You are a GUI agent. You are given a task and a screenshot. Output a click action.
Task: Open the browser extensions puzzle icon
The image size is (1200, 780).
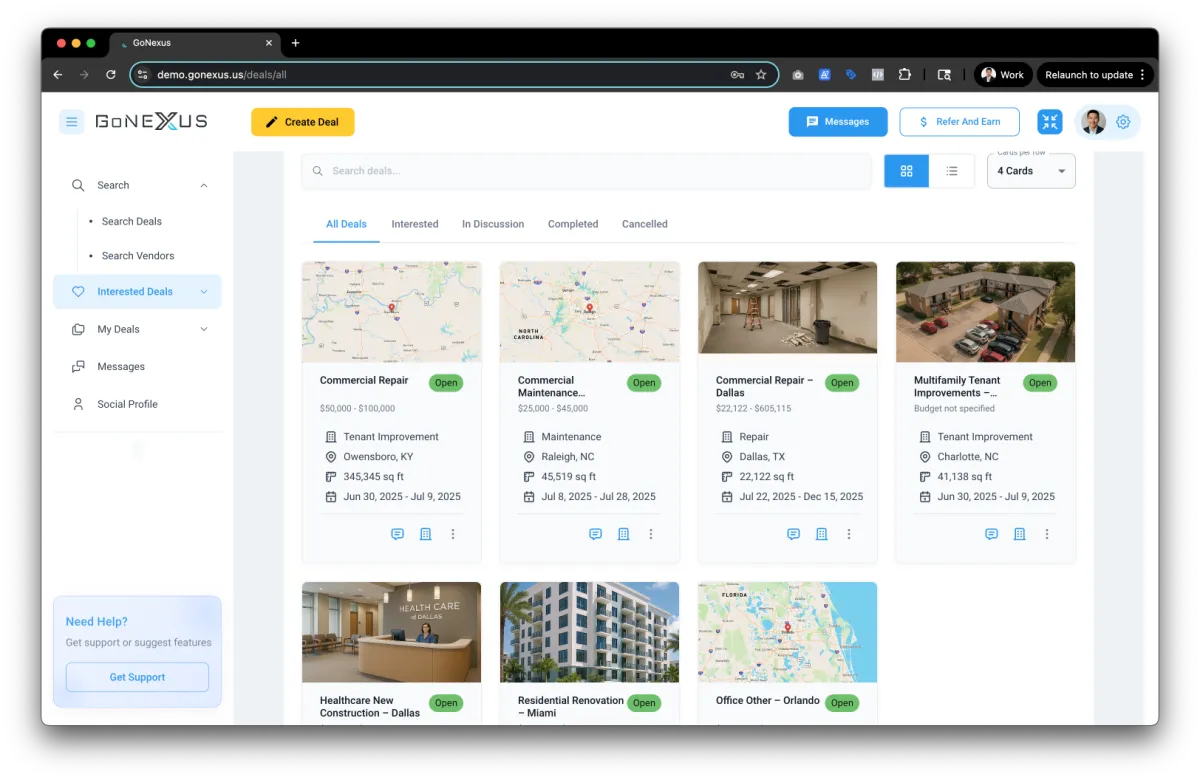coord(905,75)
